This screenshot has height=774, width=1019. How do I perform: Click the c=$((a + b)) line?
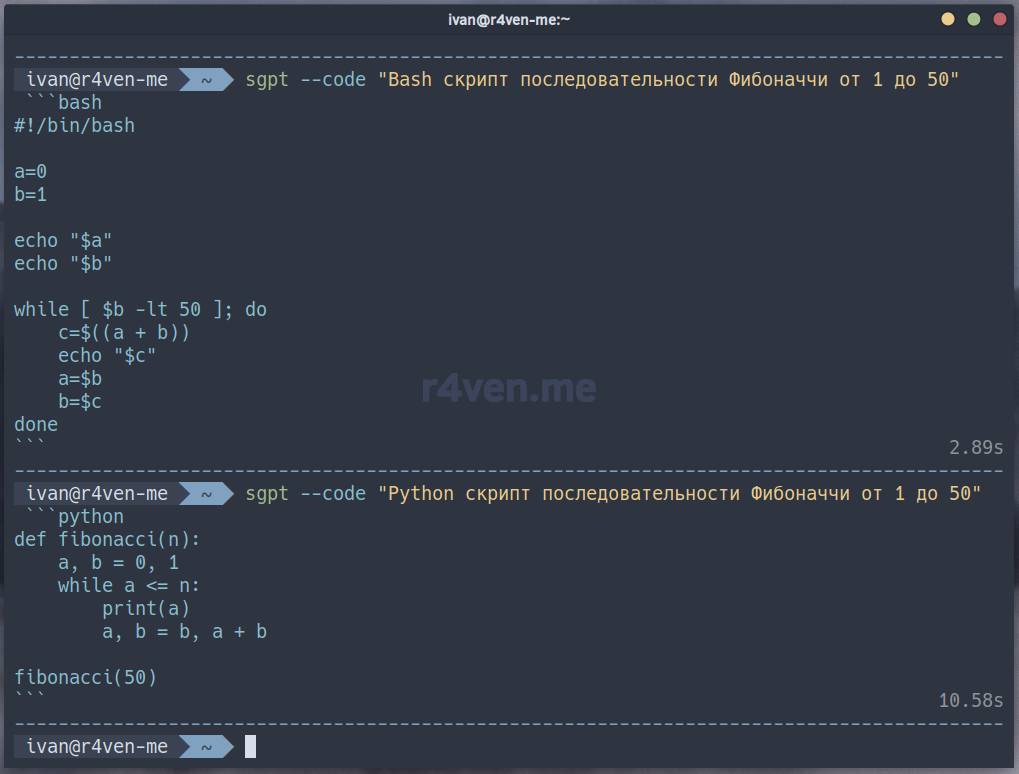[x=123, y=333]
